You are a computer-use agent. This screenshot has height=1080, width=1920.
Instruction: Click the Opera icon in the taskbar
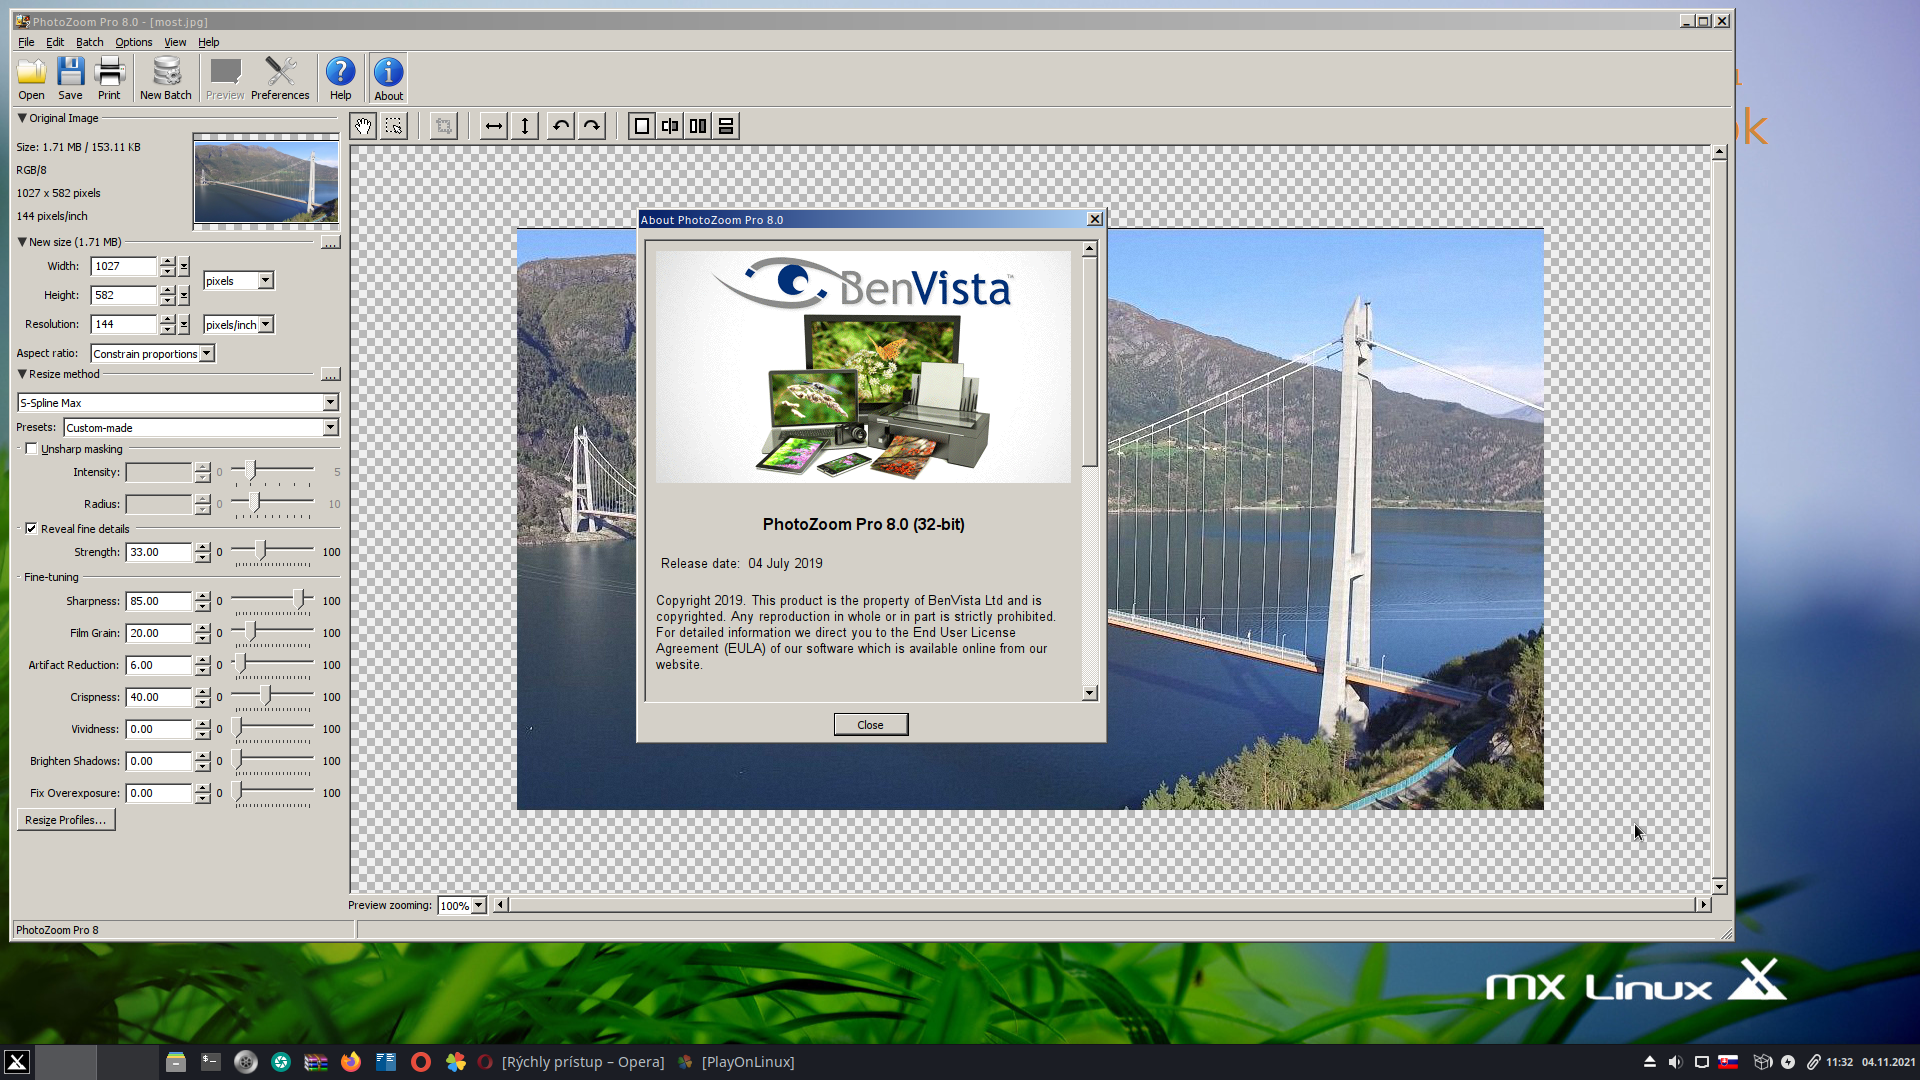[421, 1062]
